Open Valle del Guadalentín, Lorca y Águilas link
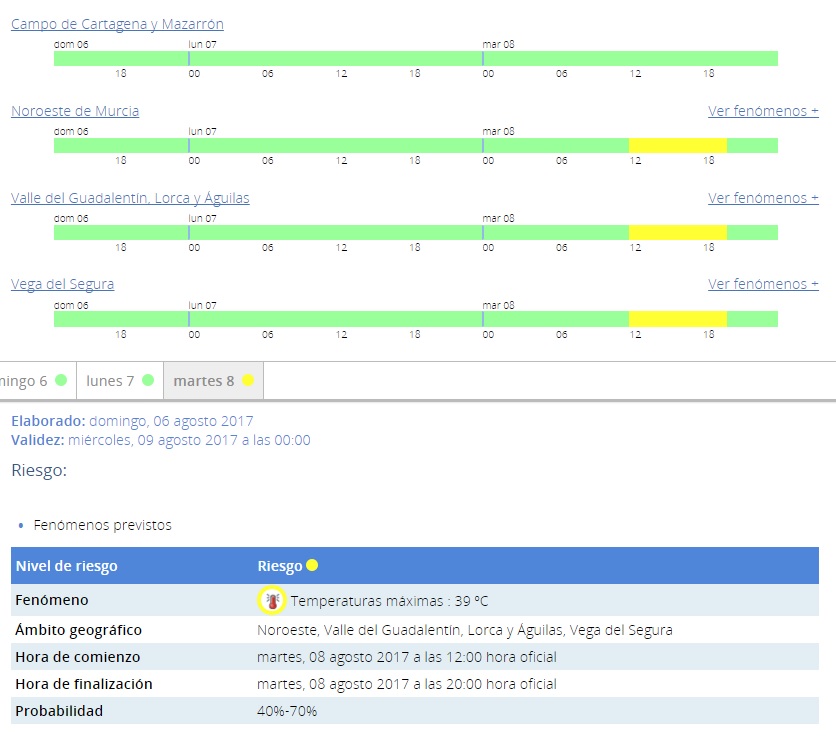The height and width of the screenshot is (740, 836). pos(130,198)
